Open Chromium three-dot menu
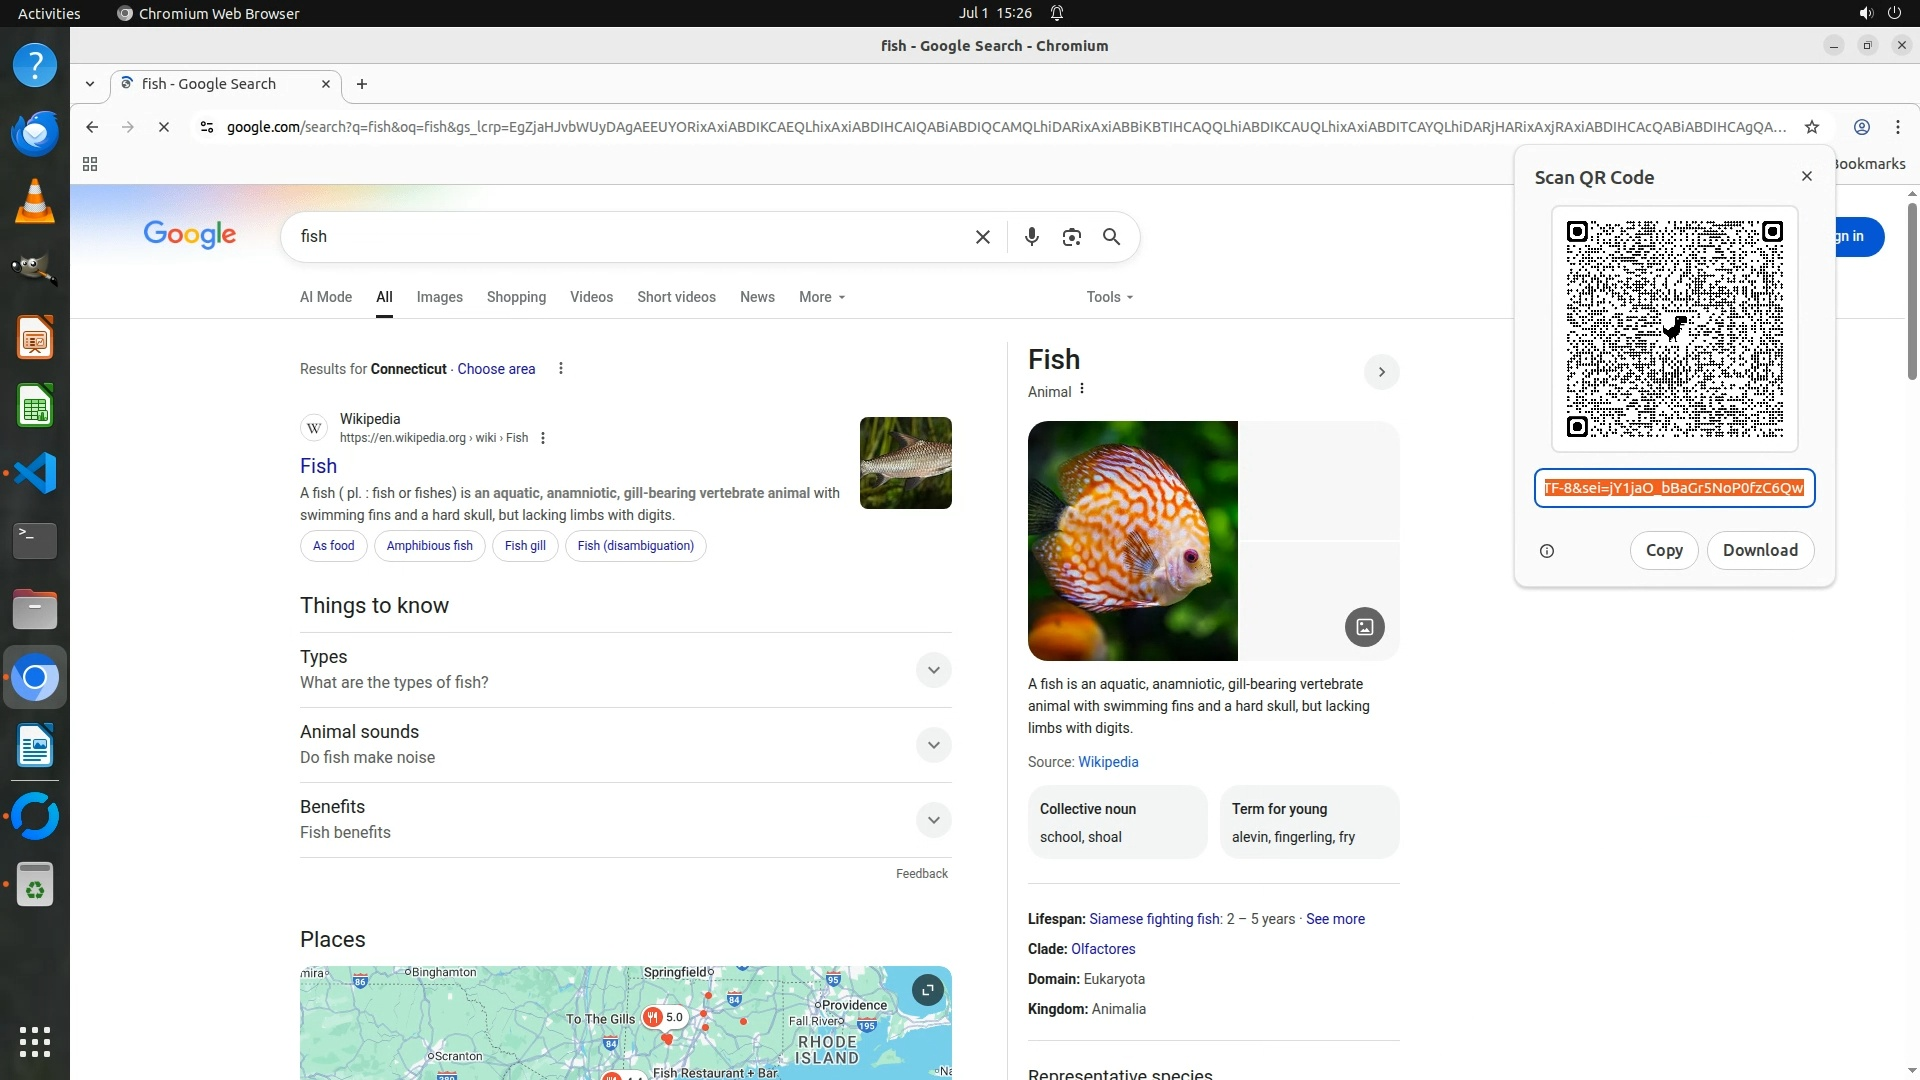The image size is (1920, 1080). coord(1897,127)
